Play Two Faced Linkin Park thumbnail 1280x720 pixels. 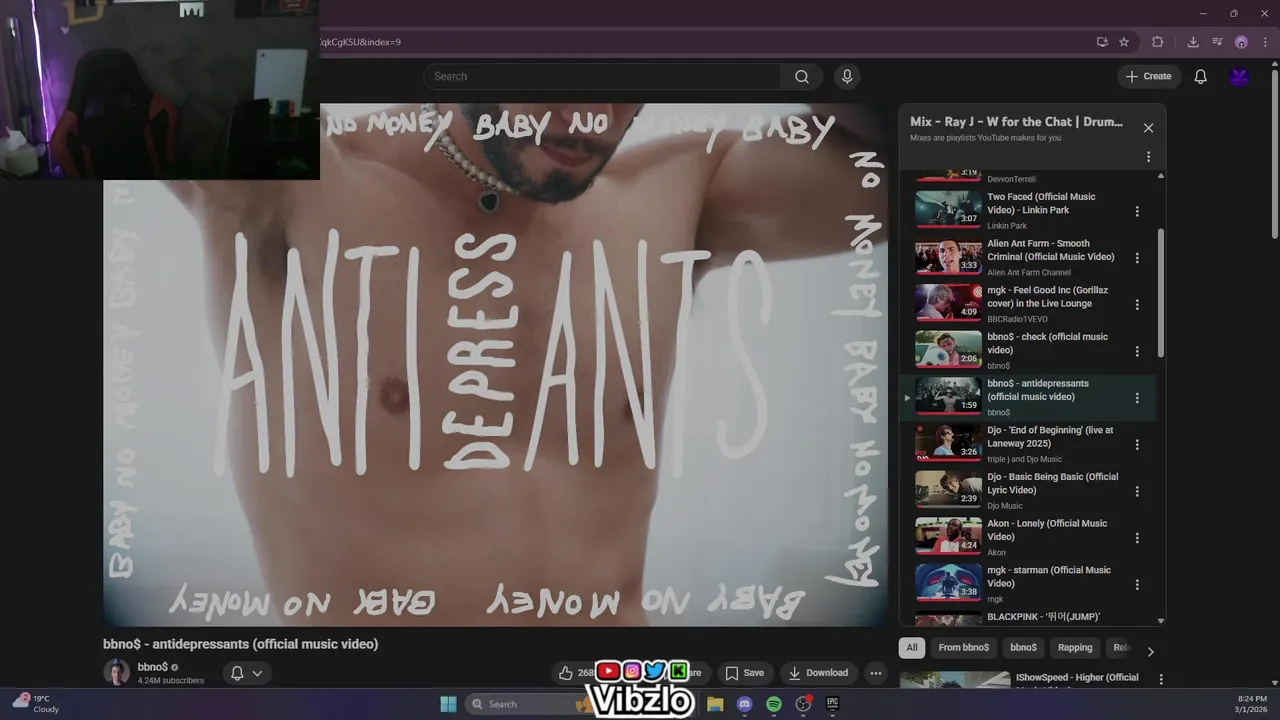click(x=949, y=209)
